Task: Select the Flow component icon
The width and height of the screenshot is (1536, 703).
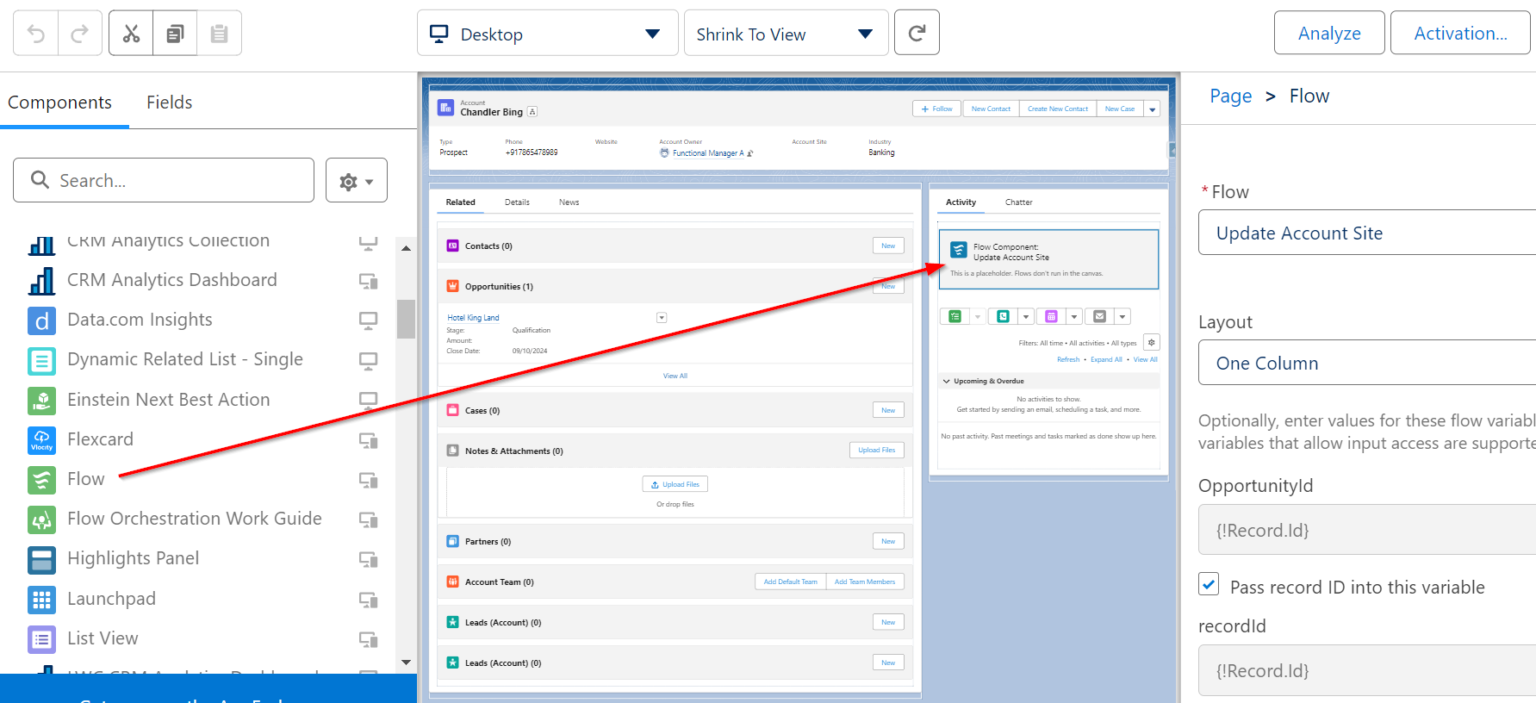Action: click(41, 479)
